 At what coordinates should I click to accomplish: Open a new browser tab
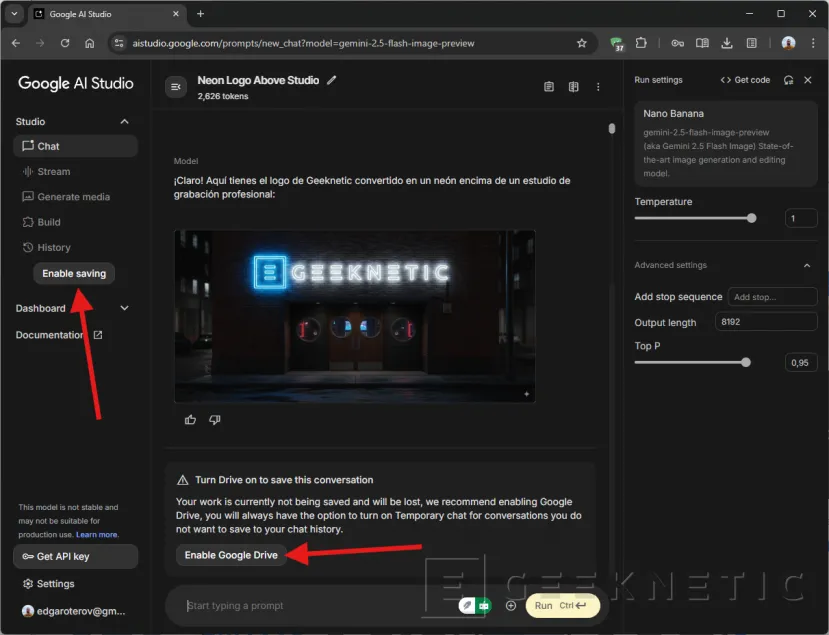(x=200, y=14)
